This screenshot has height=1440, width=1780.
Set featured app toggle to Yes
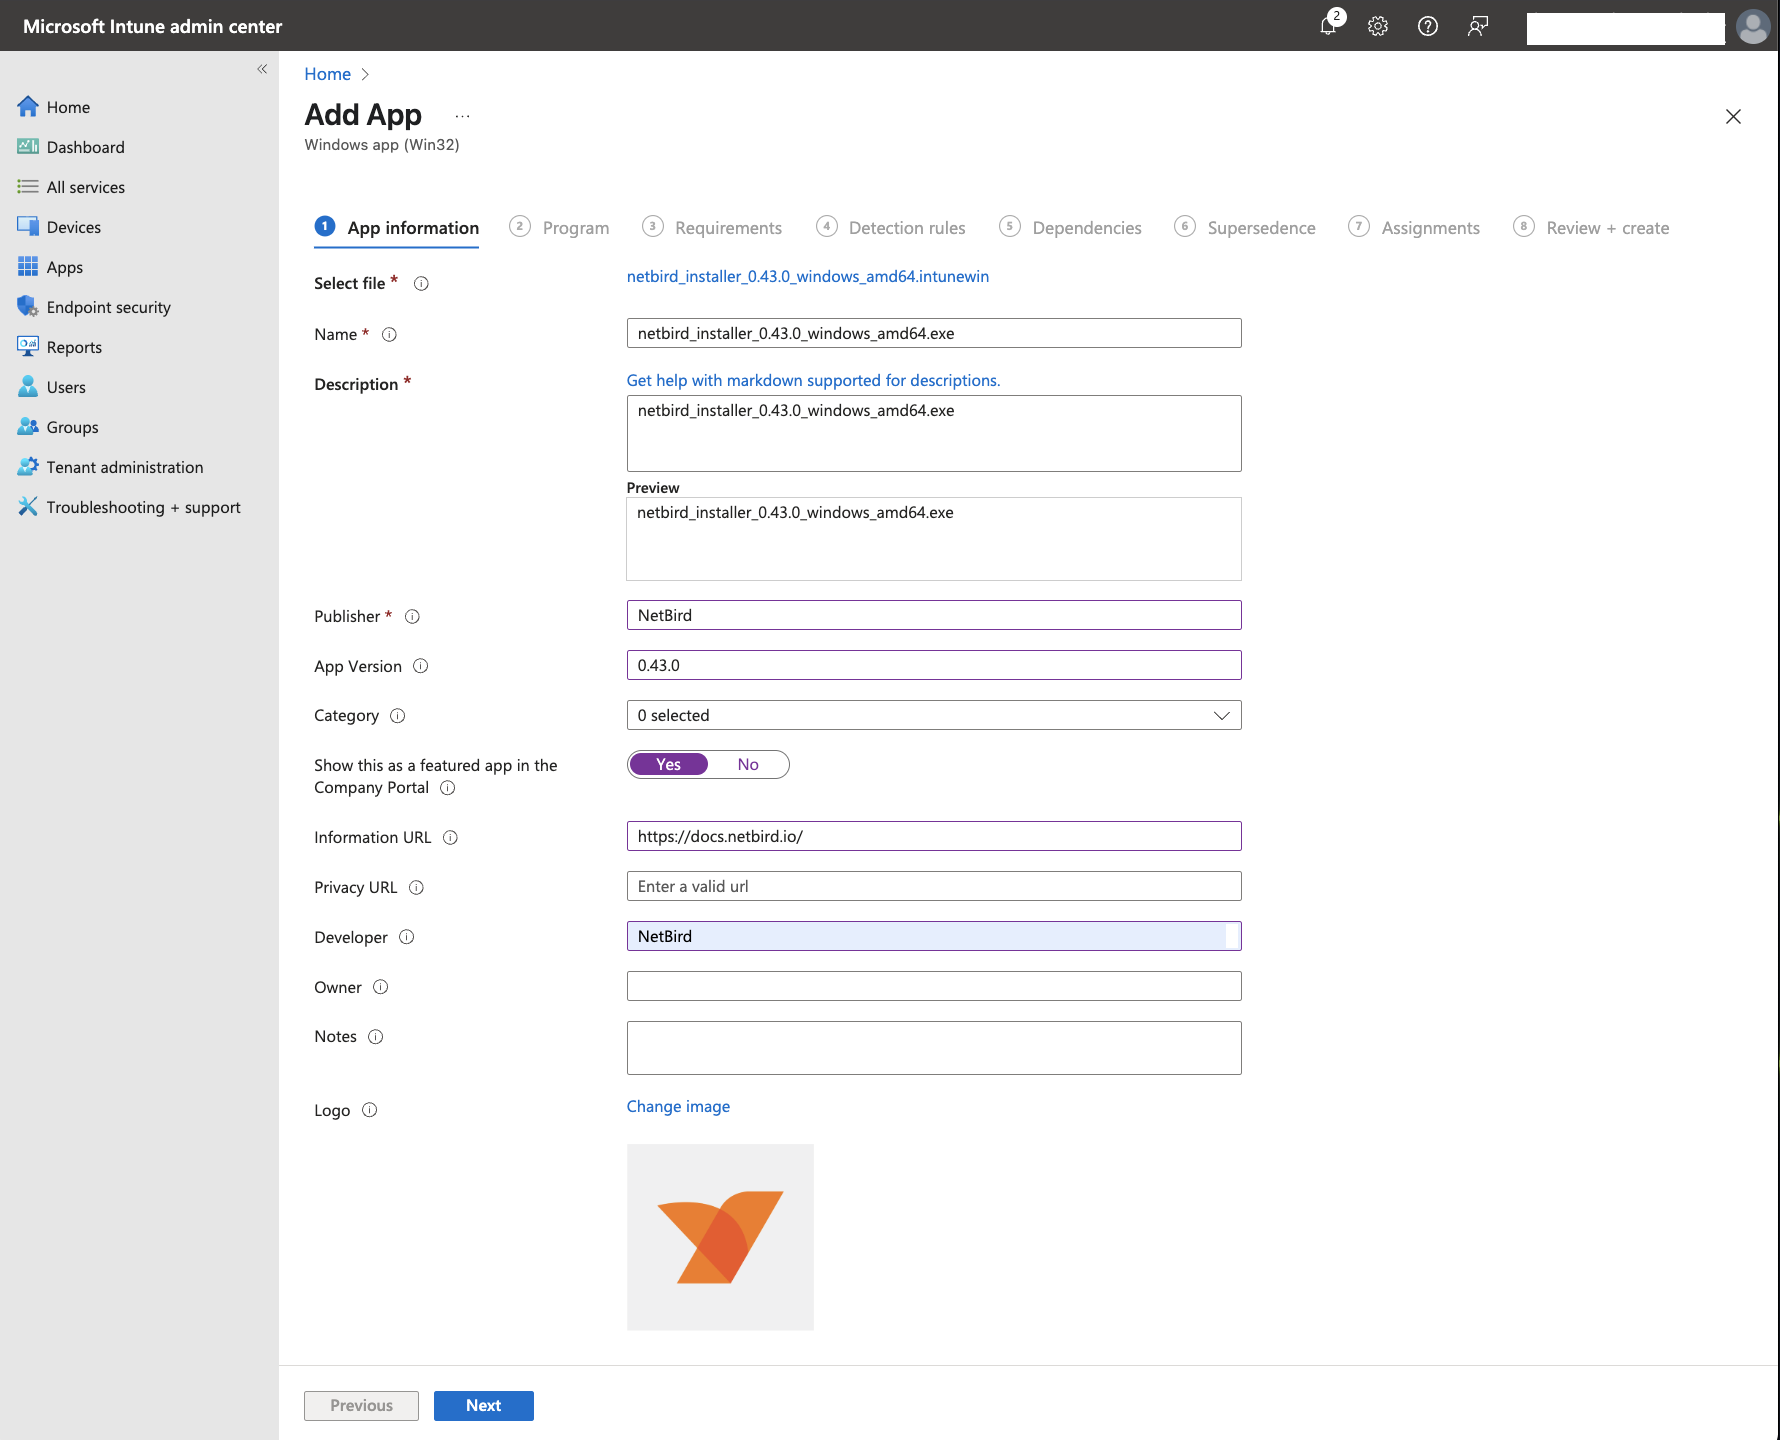click(x=668, y=765)
